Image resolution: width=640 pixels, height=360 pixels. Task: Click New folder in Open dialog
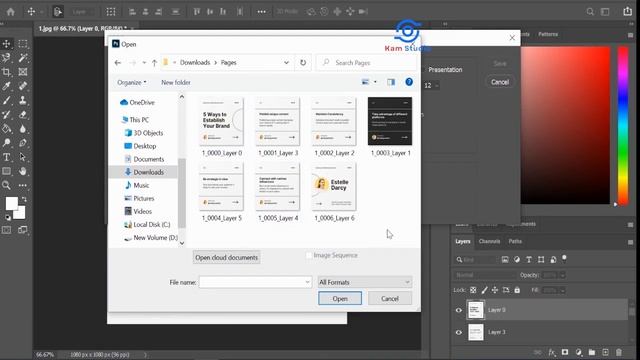tap(176, 82)
